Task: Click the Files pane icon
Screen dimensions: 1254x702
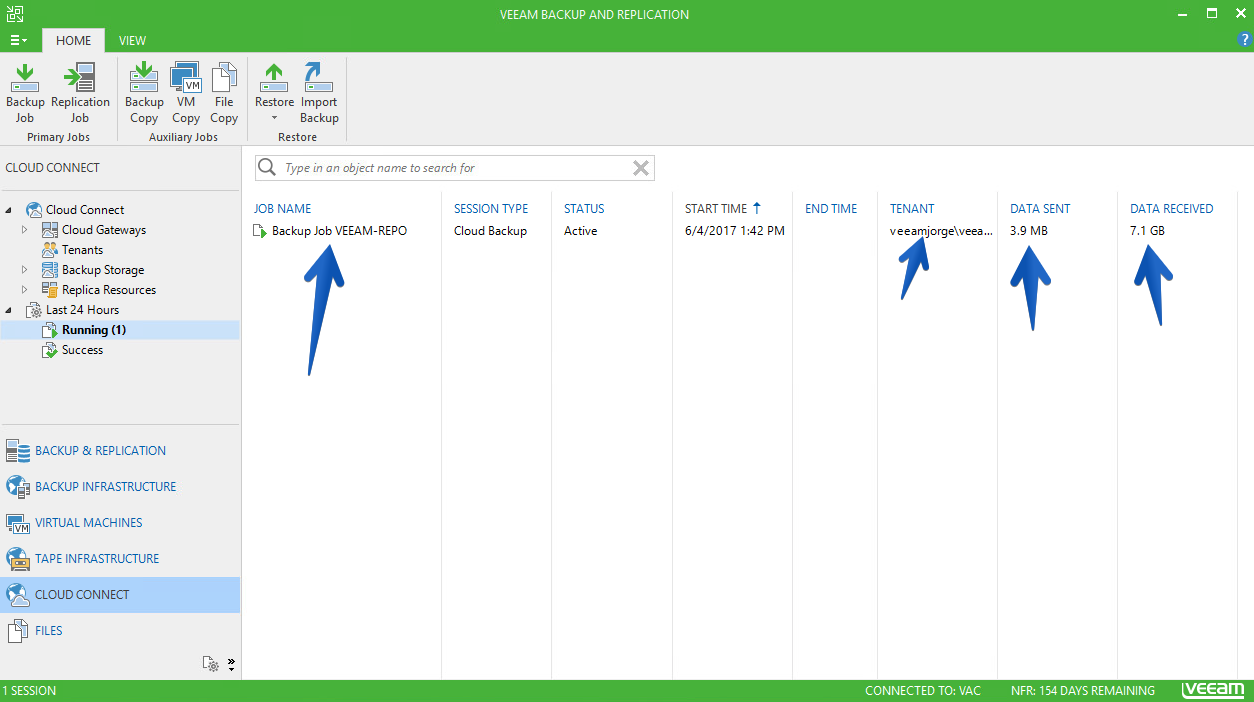Action: point(18,631)
